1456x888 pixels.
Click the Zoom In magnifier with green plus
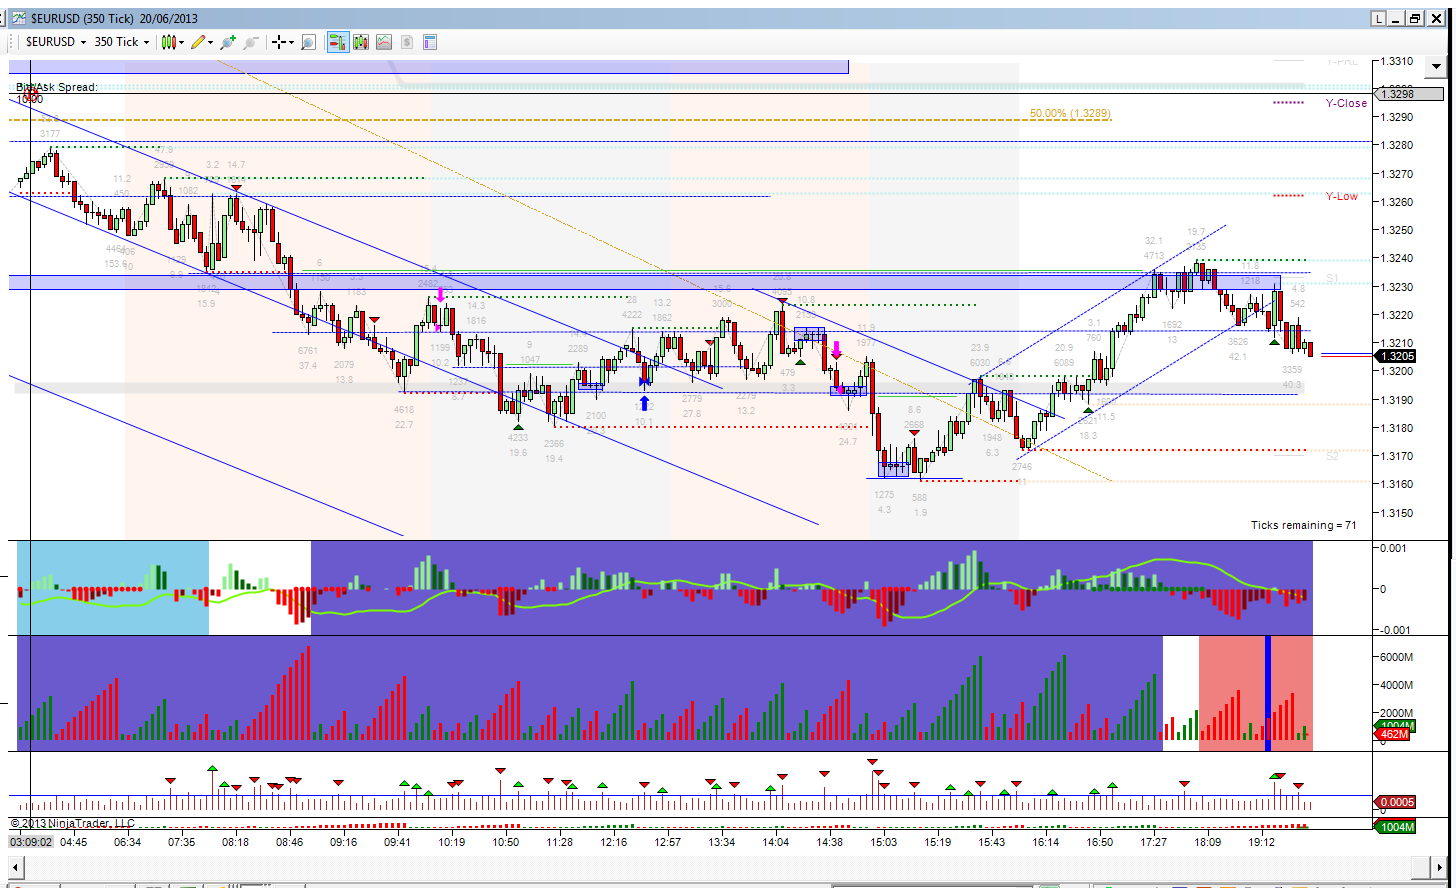pos(228,42)
